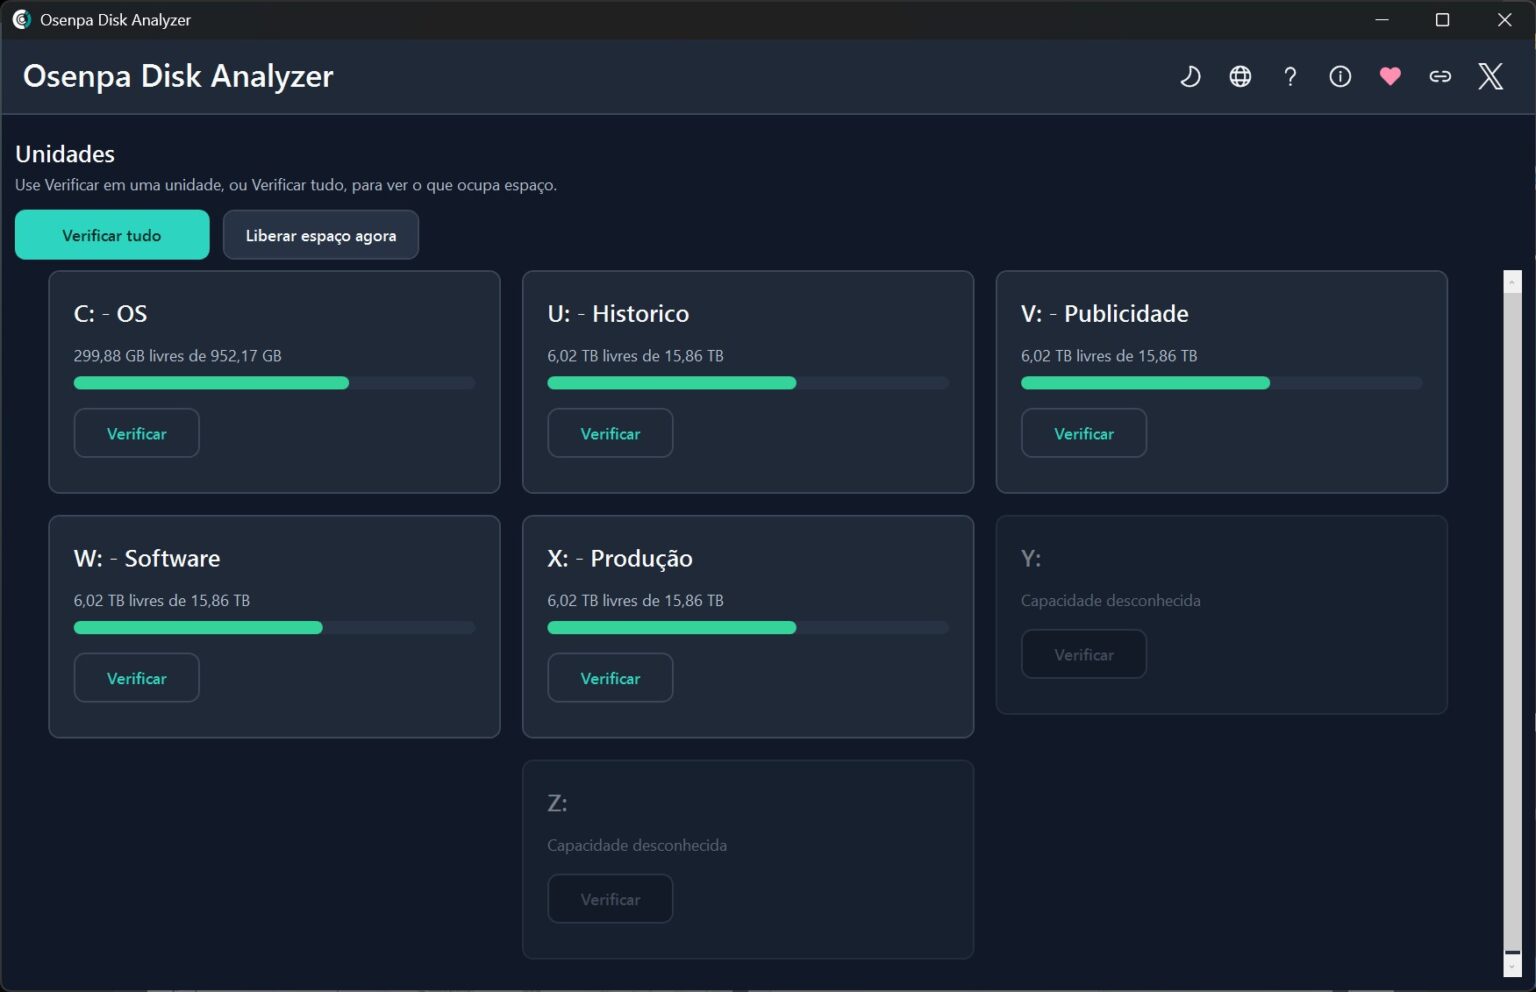Minimize the Osenpa Disk Analyzer window
The width and height of the screenshot is (1536, 992).
pyautogui.click(x=1382, y=20)
